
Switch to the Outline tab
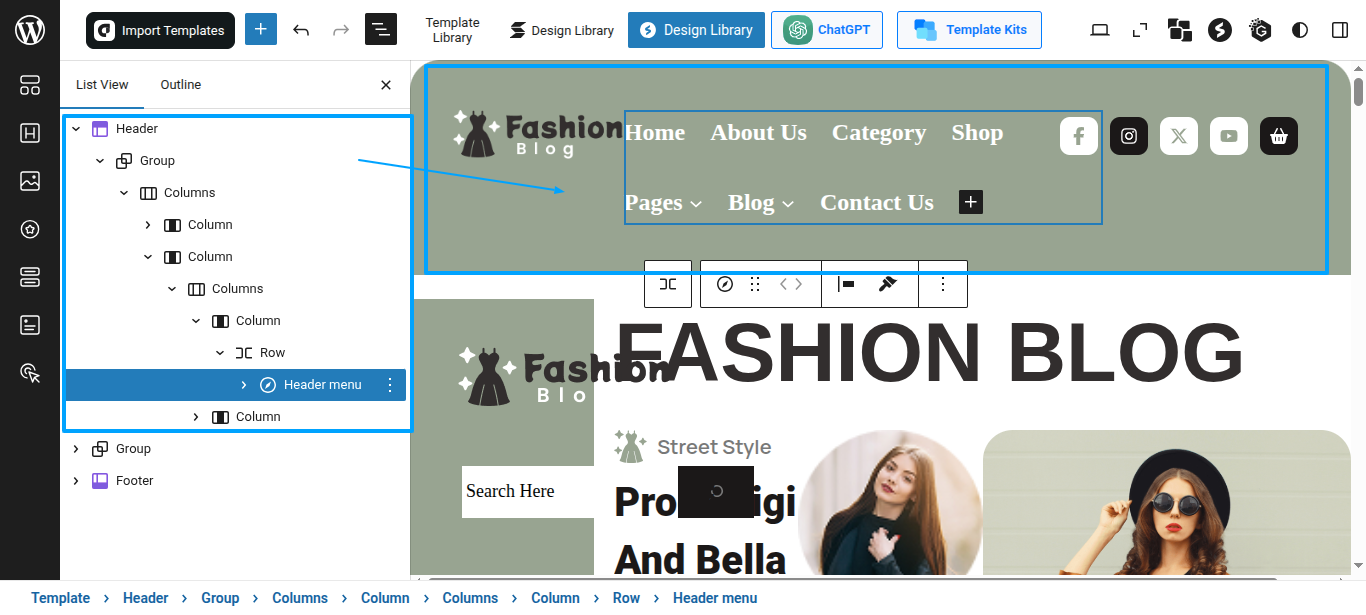(x=181, y=85)
